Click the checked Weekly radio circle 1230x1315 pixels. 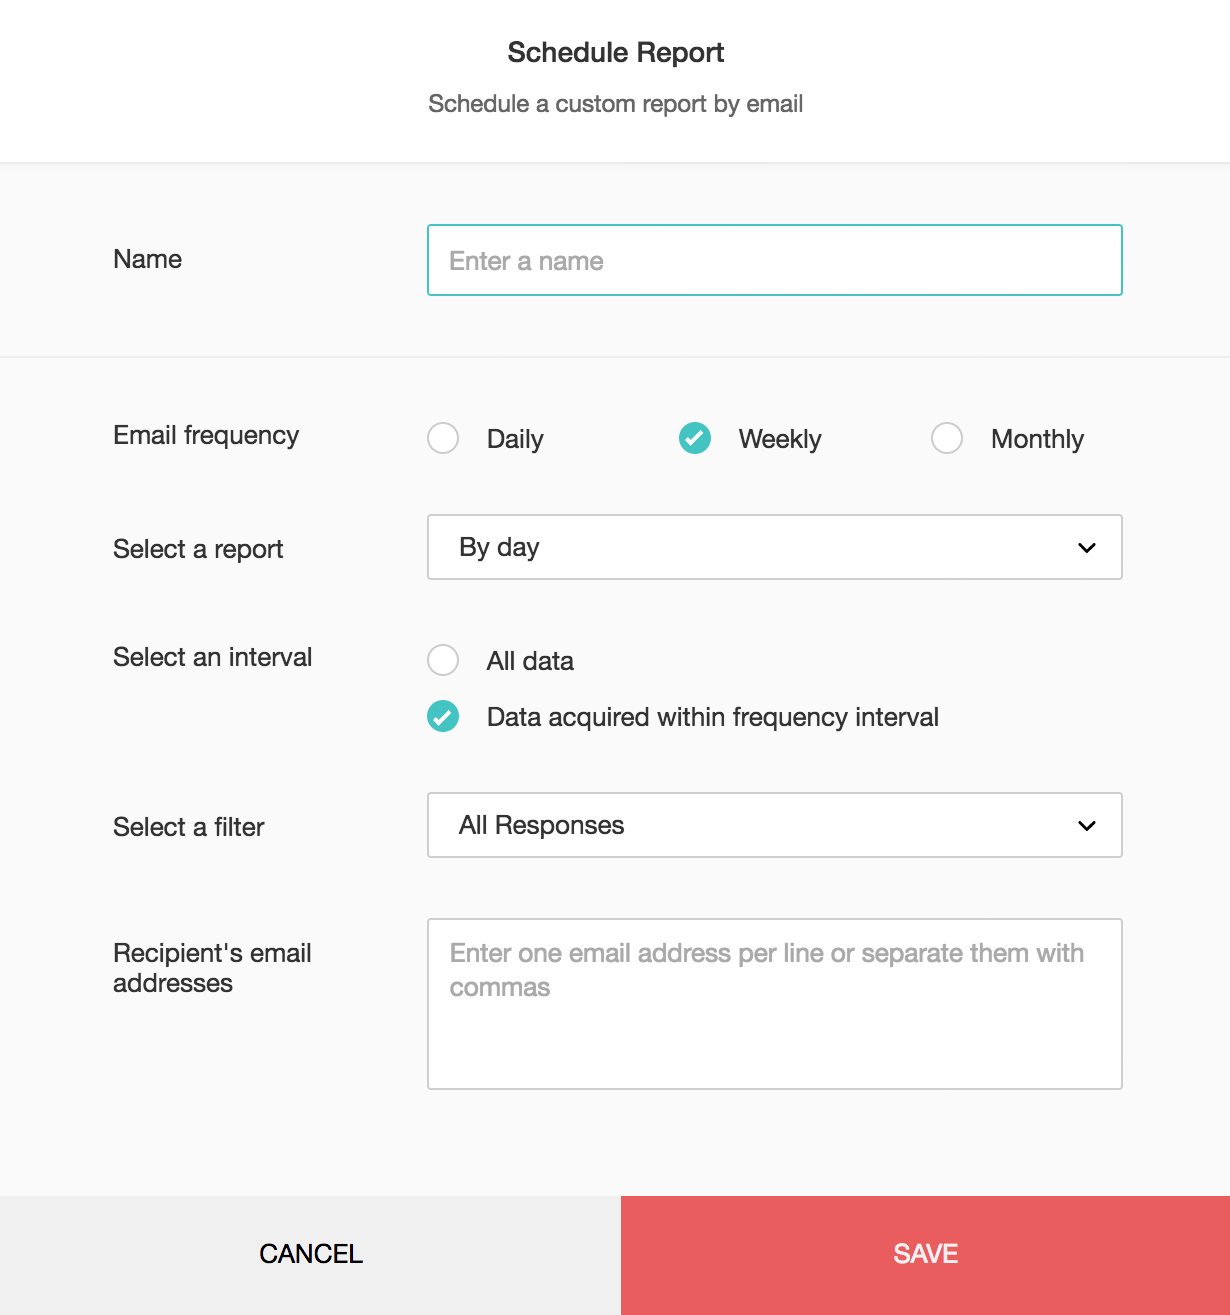(695, 438)
